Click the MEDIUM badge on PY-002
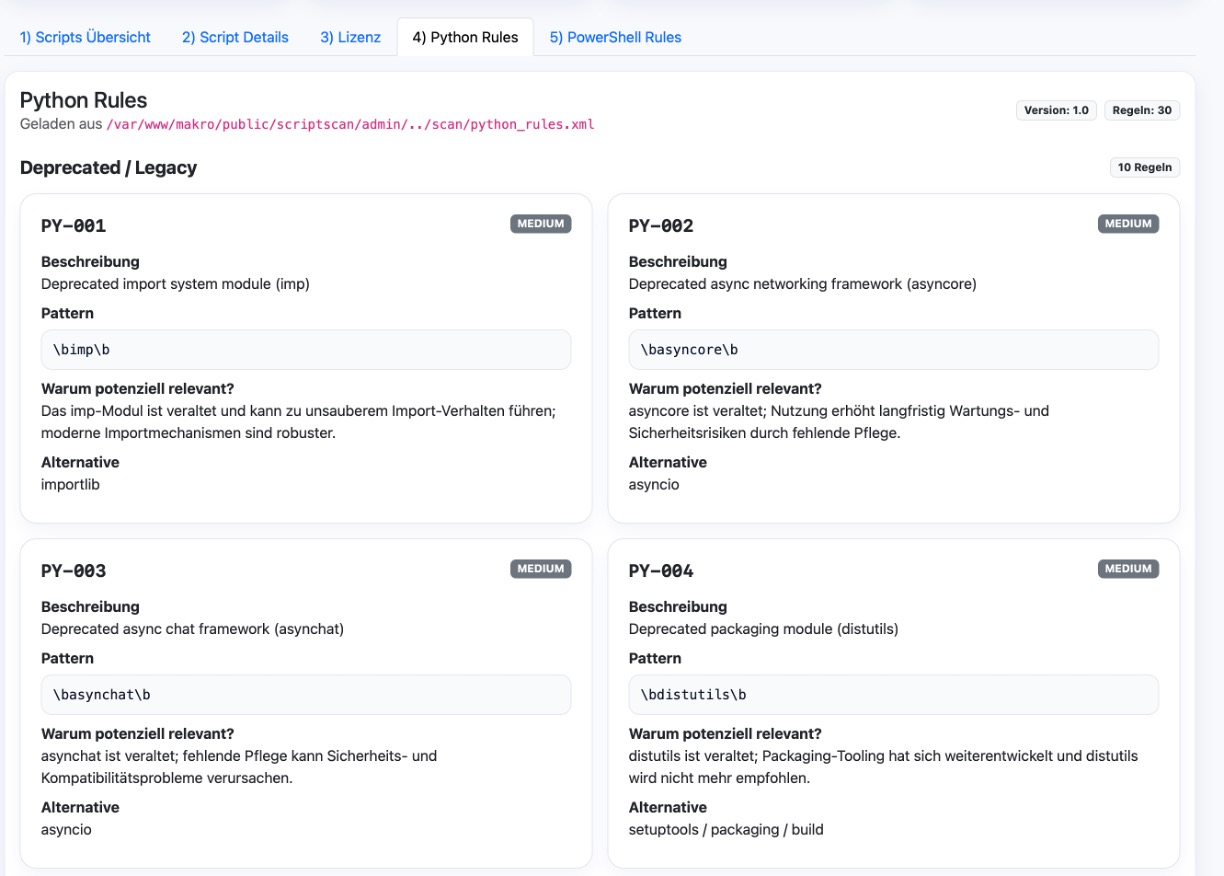The width and height of the screenshot is (1224, 876). [x=1128, y=224]
